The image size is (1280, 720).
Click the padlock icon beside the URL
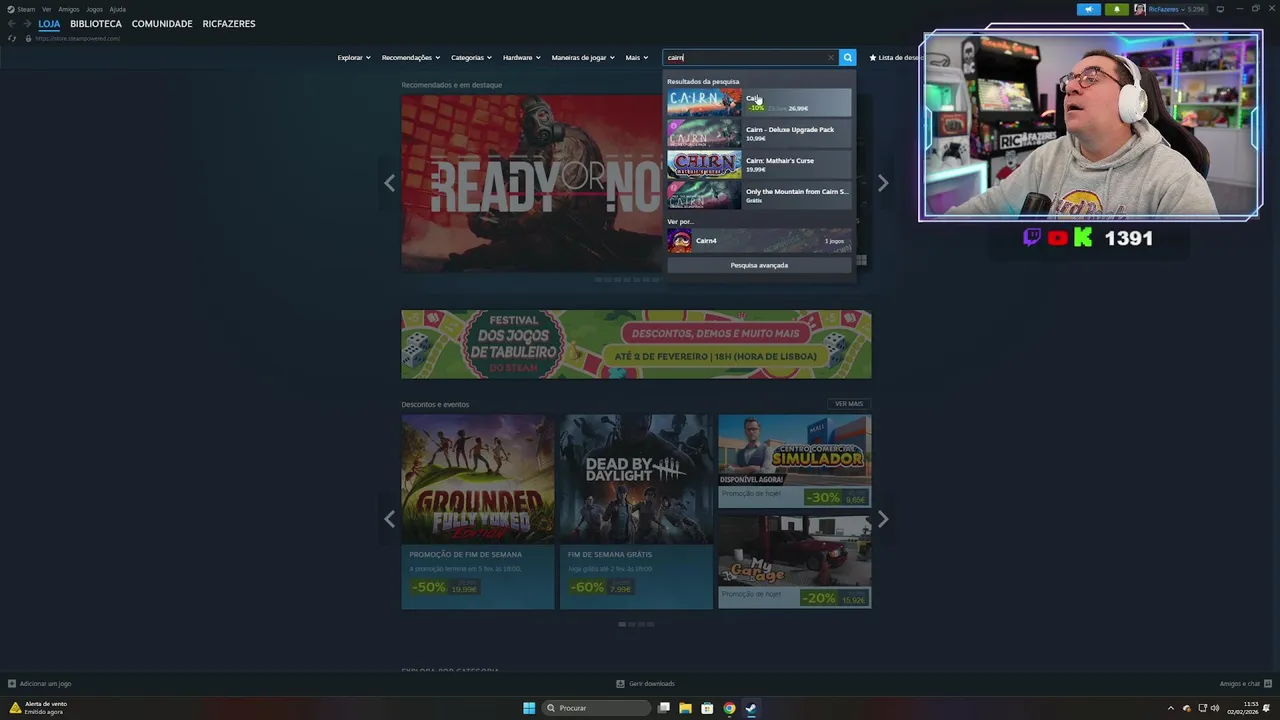pyautogui.click(x=28, y=38)
